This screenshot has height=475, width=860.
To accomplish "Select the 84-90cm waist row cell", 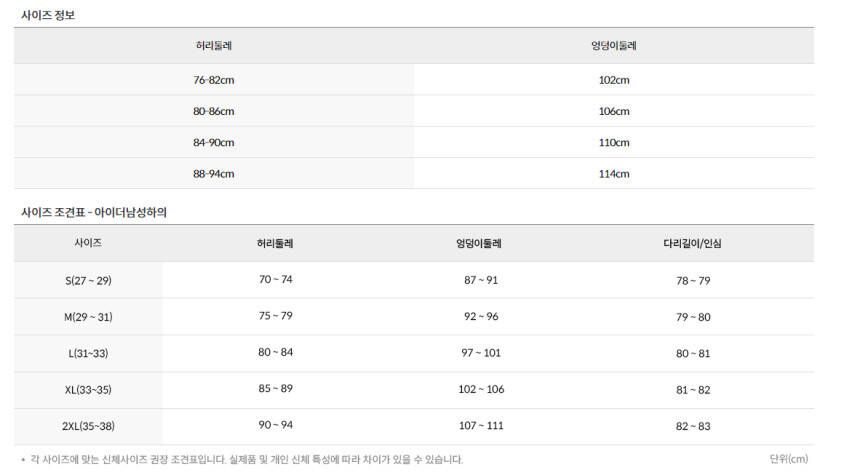I will click(x=214, y=142).
